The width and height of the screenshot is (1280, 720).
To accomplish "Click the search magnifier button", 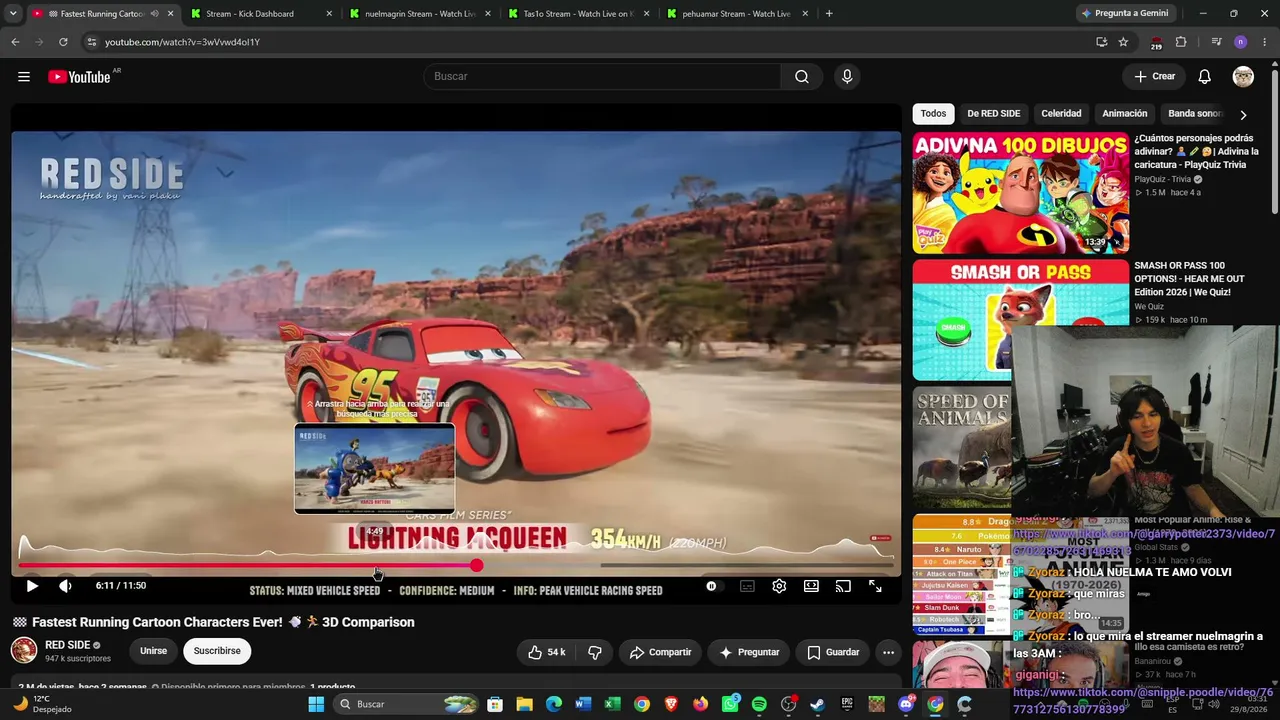I will 802,77.
